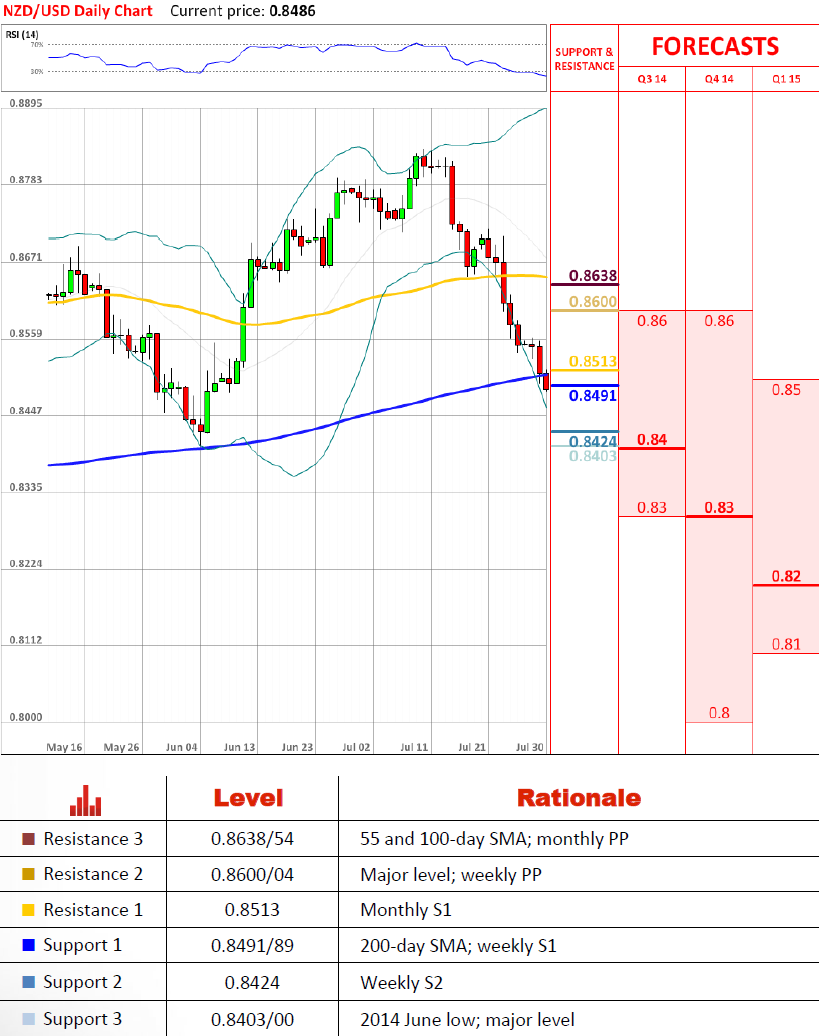Image resolution: width=819 pixels, height=1036 pixels.
Task: Click the 'Resistance 3' row label
Action: click(x=93, y=839)
